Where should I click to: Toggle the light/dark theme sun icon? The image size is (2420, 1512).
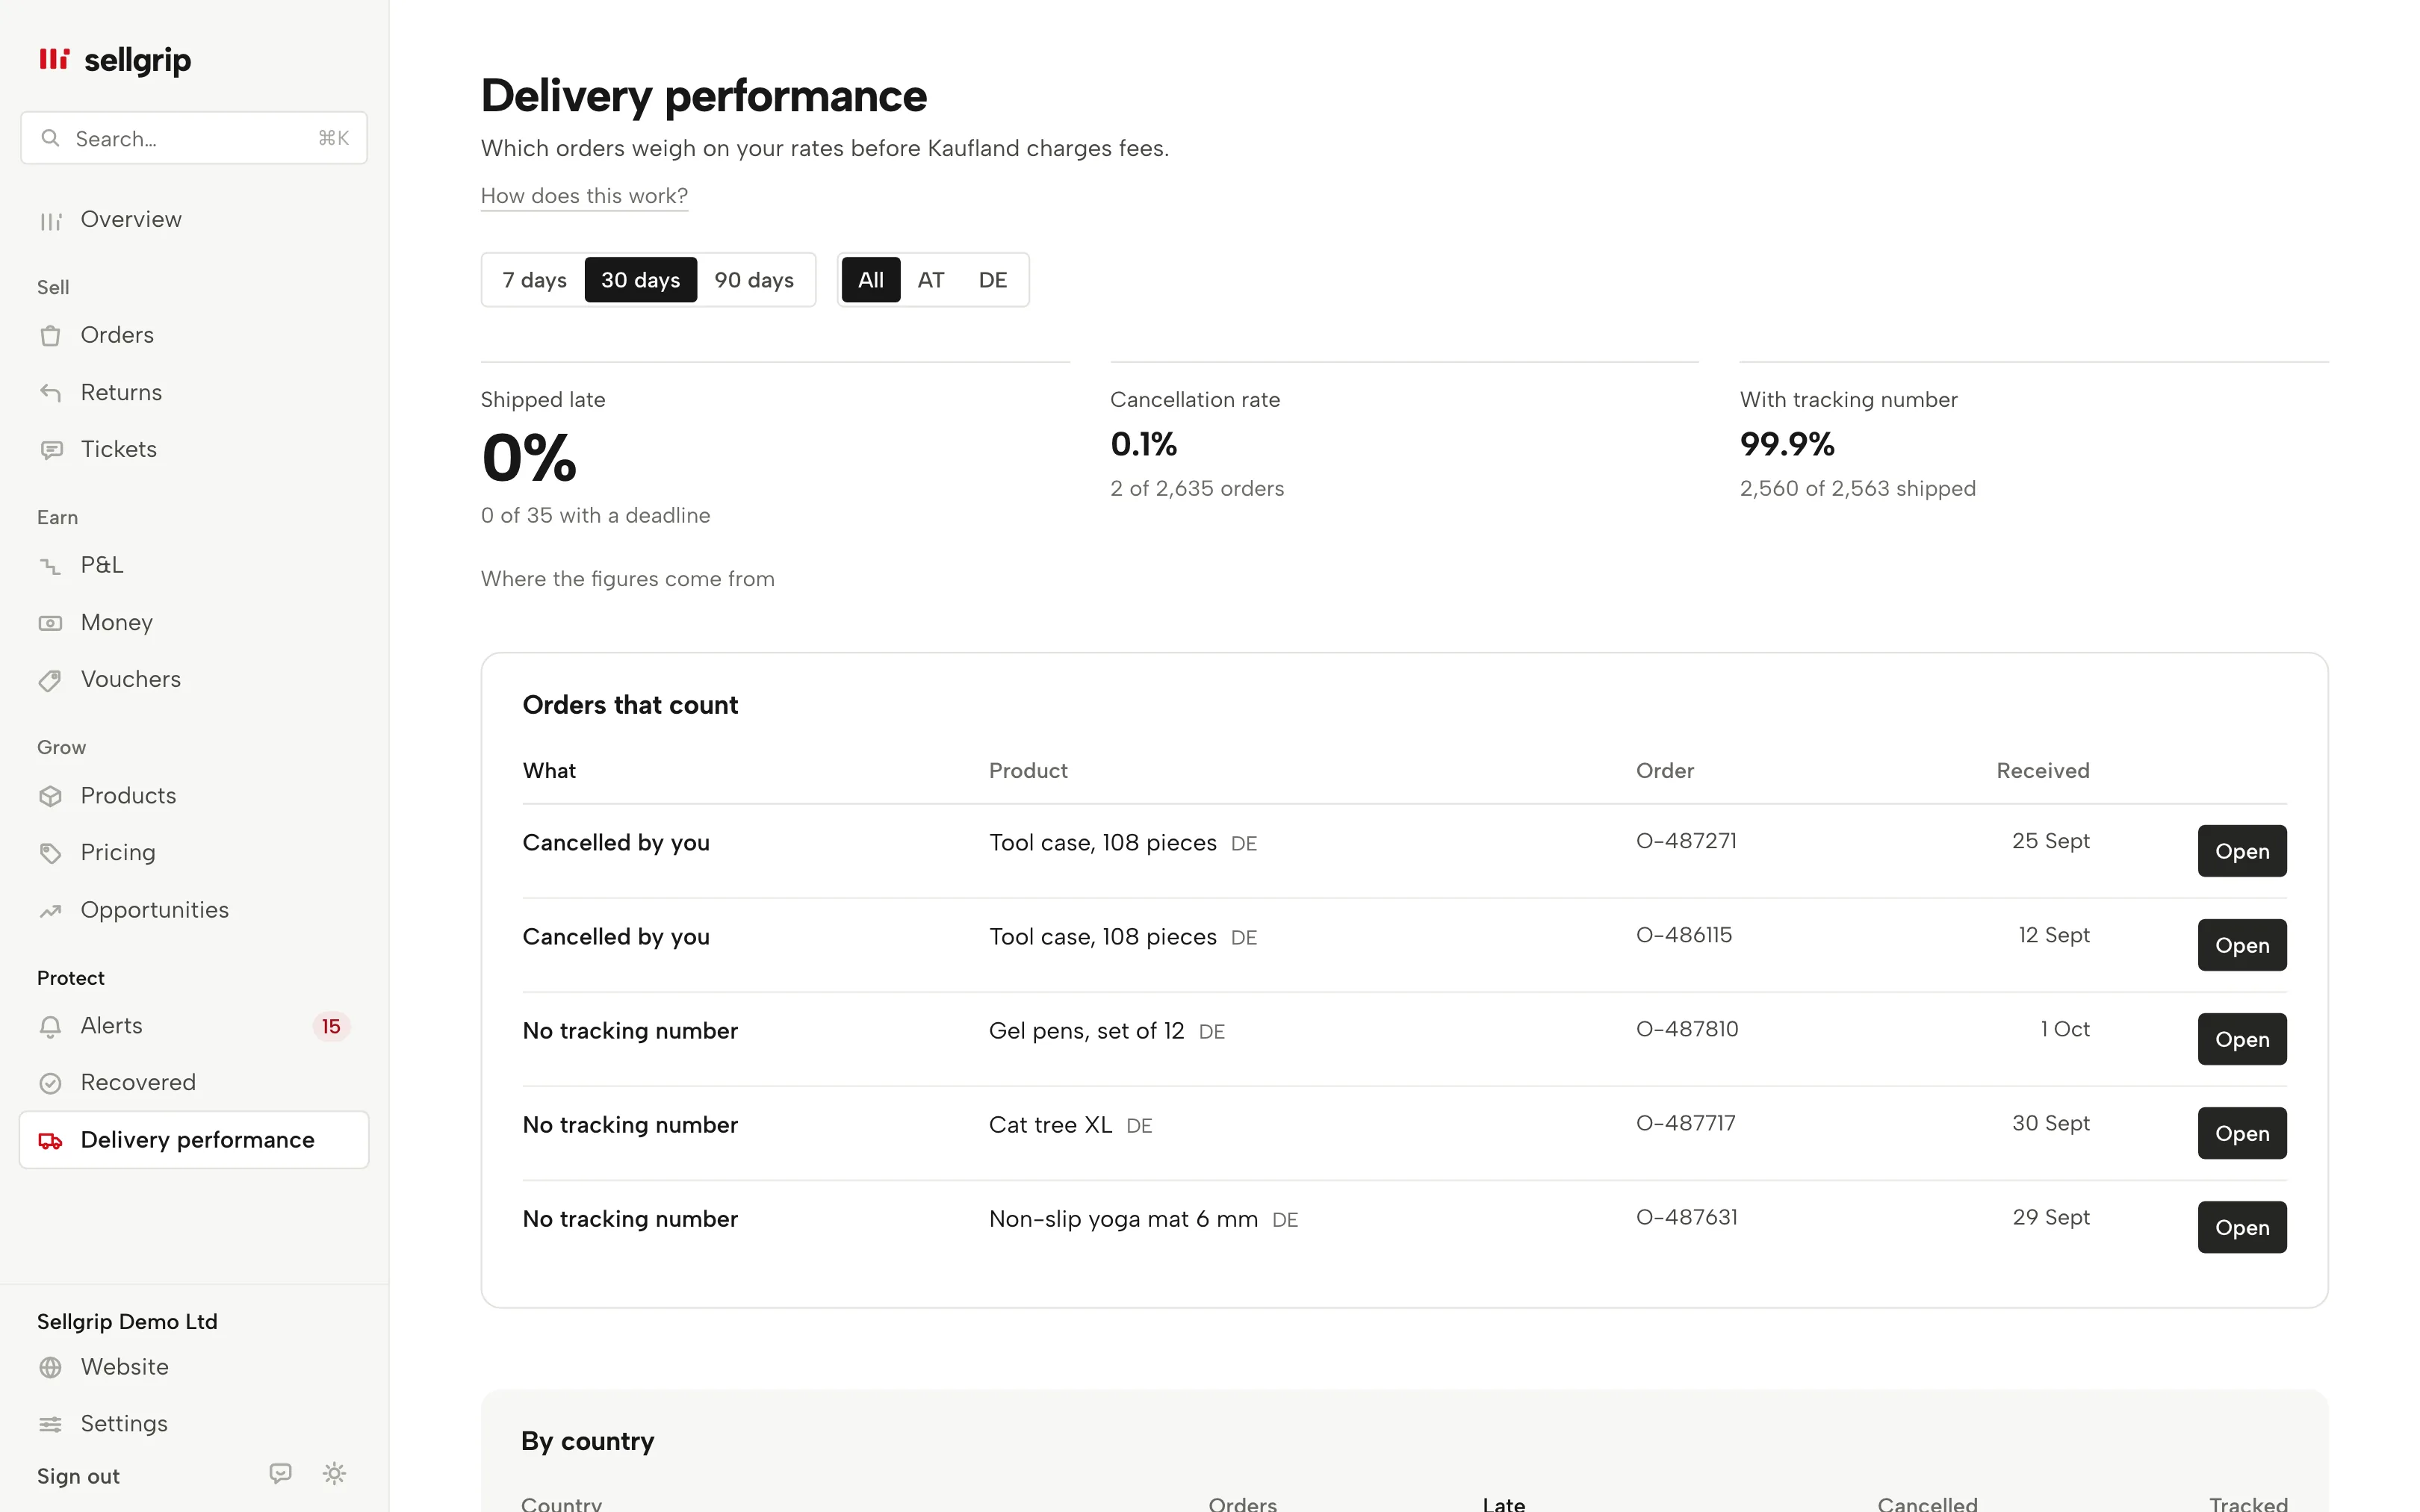[x=334, y=1473]
